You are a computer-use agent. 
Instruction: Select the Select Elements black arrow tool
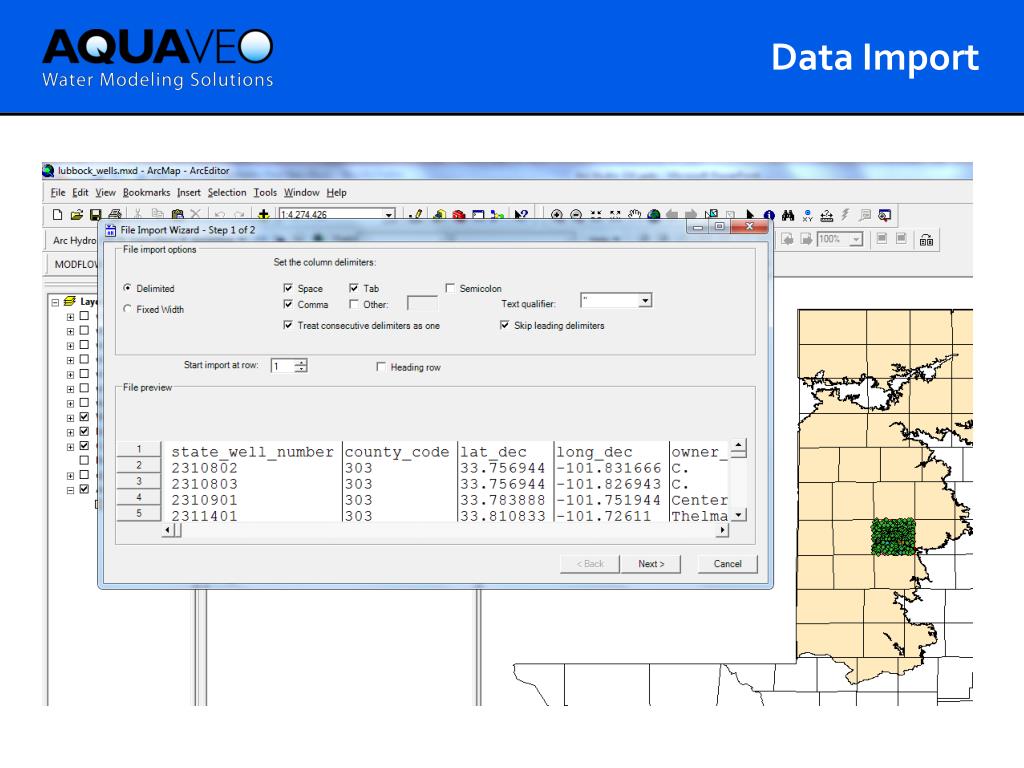pos(750,214)
